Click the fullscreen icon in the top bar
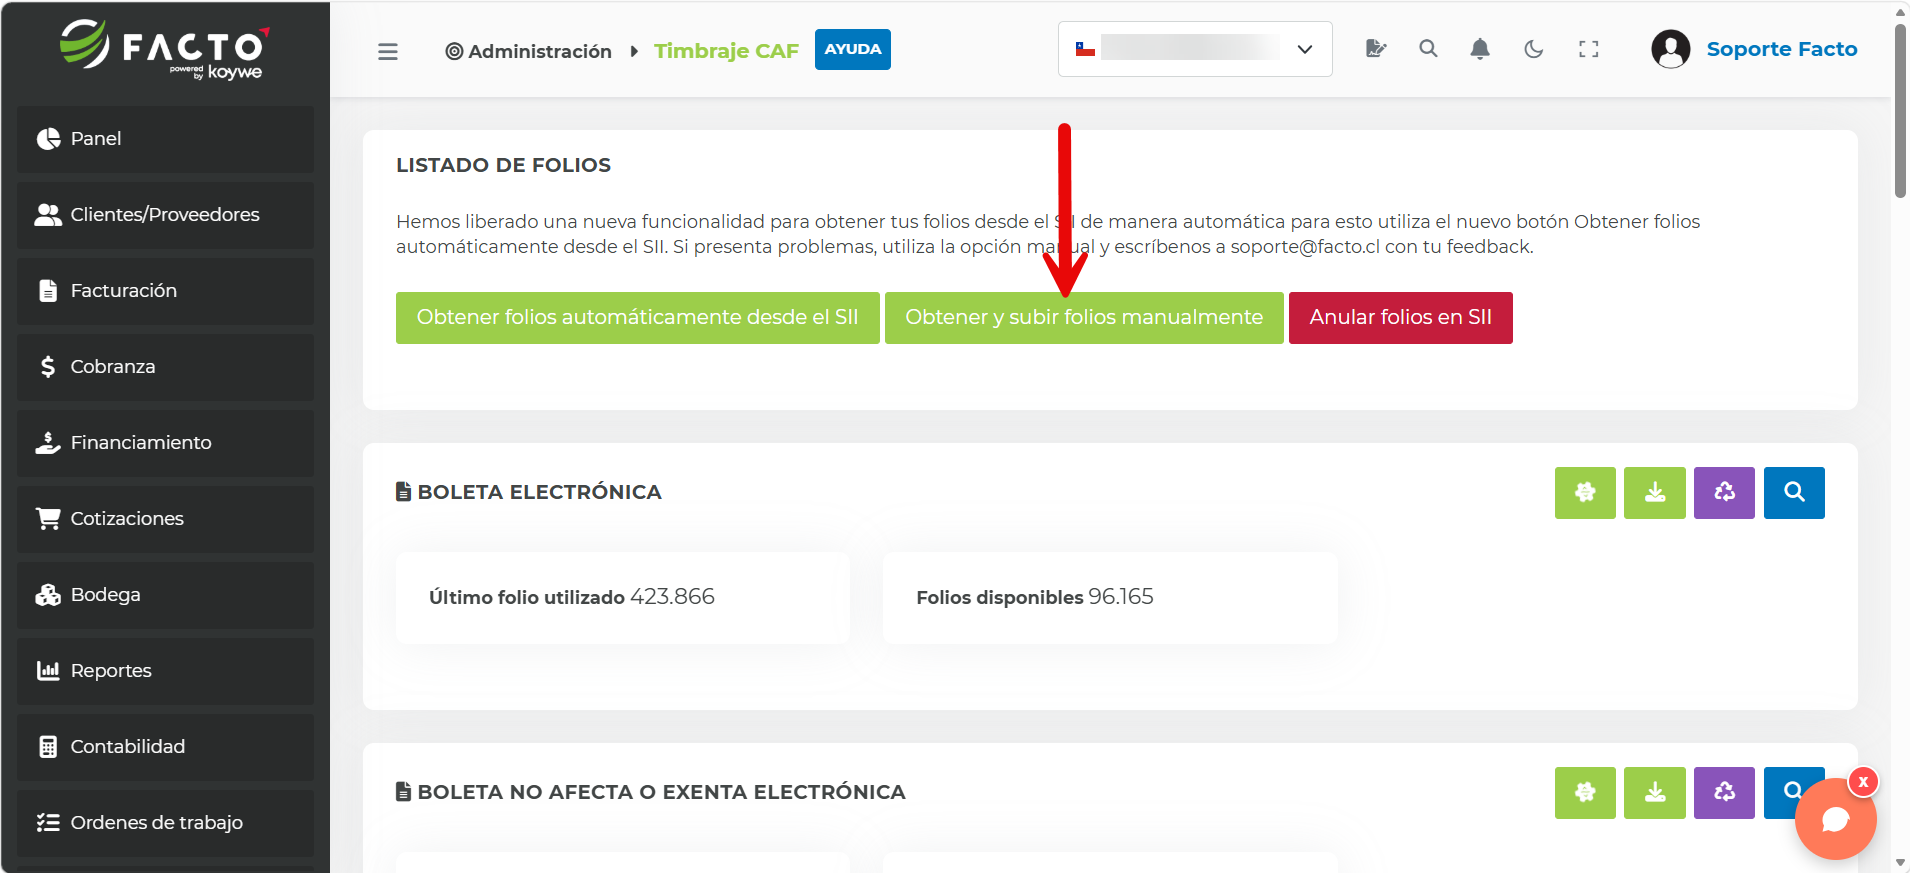Screen dimensions: 1910x873 click(x=1589, y=49)
